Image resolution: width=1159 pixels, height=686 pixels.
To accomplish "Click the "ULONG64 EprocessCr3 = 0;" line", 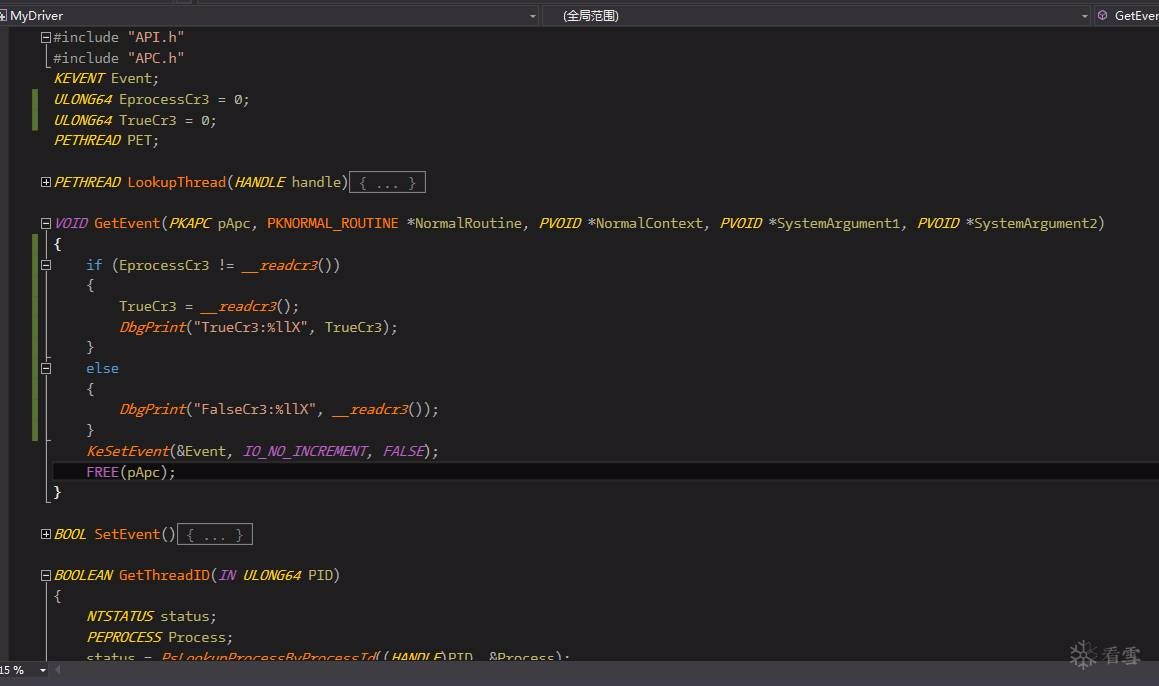I will click(152, 99).
